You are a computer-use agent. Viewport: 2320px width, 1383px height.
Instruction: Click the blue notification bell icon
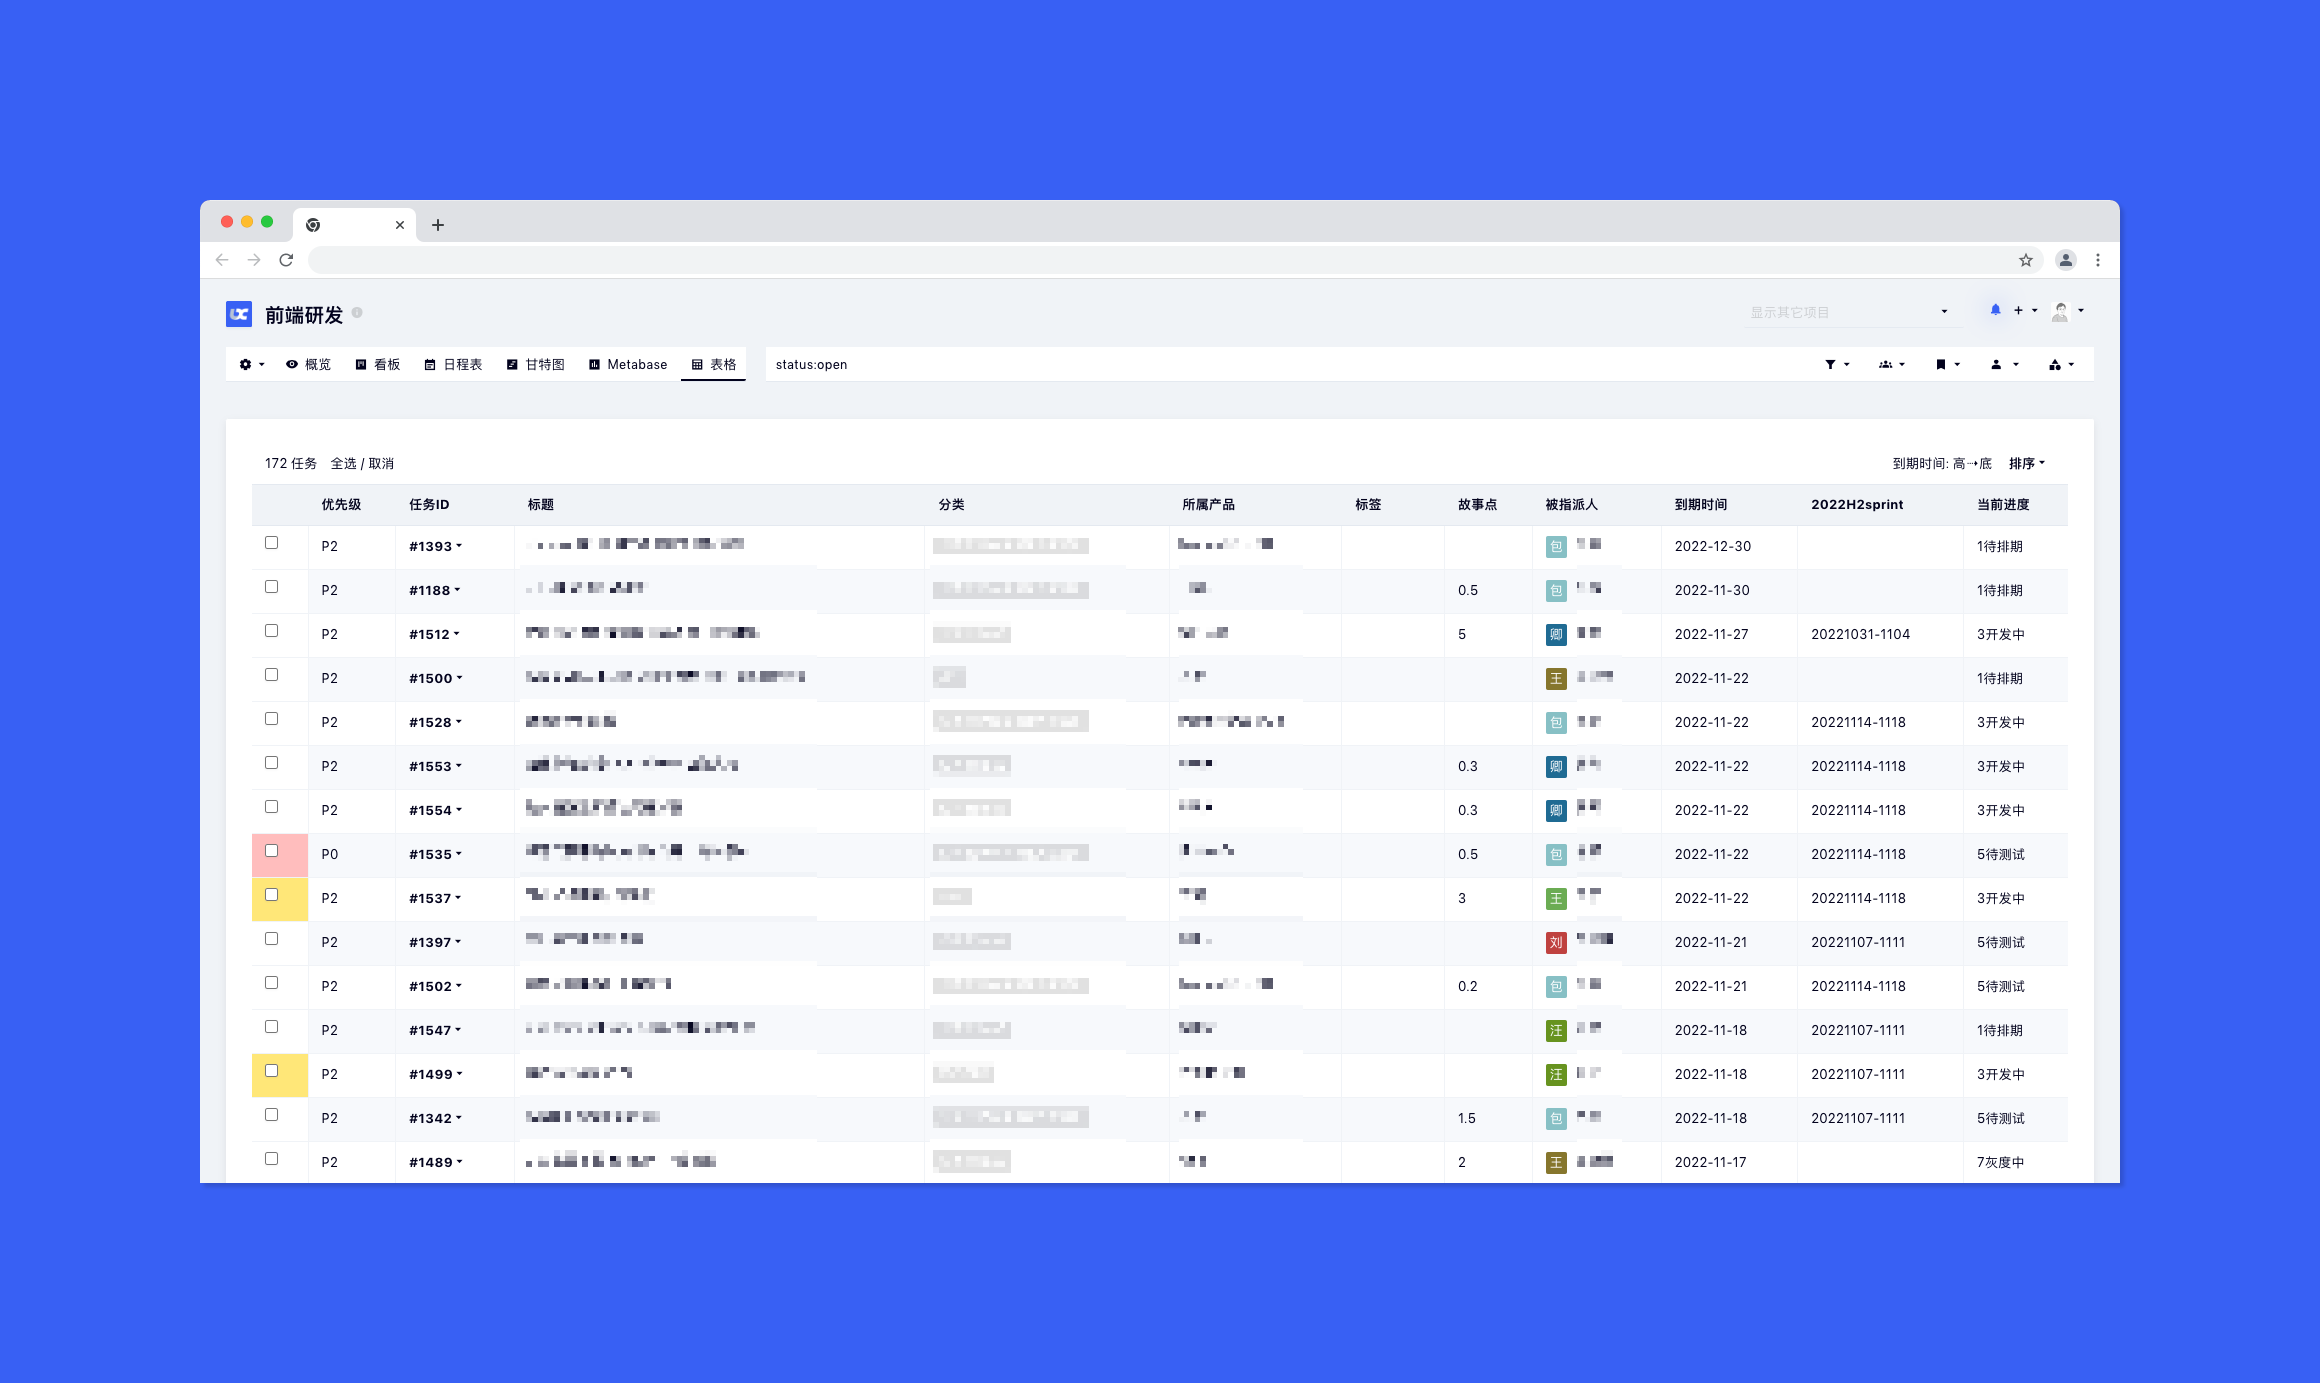tap(1995, 310)
